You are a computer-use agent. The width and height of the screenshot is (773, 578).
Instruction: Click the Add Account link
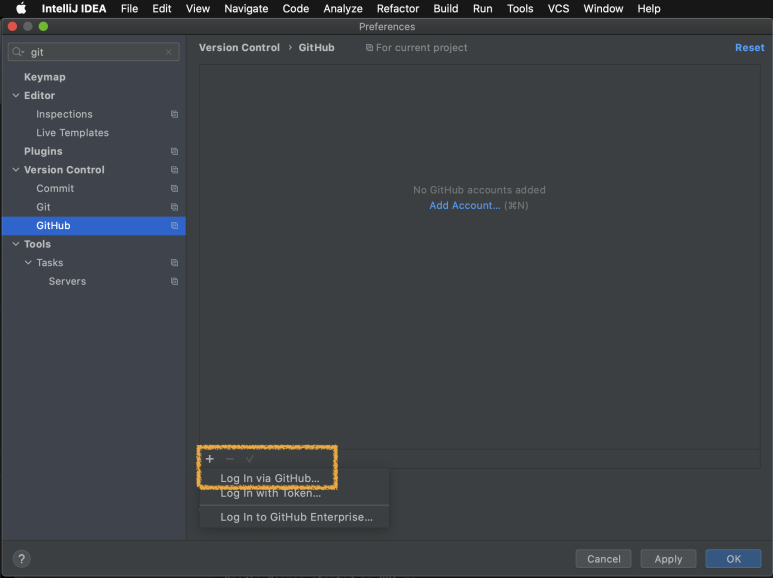coord(464,206)
